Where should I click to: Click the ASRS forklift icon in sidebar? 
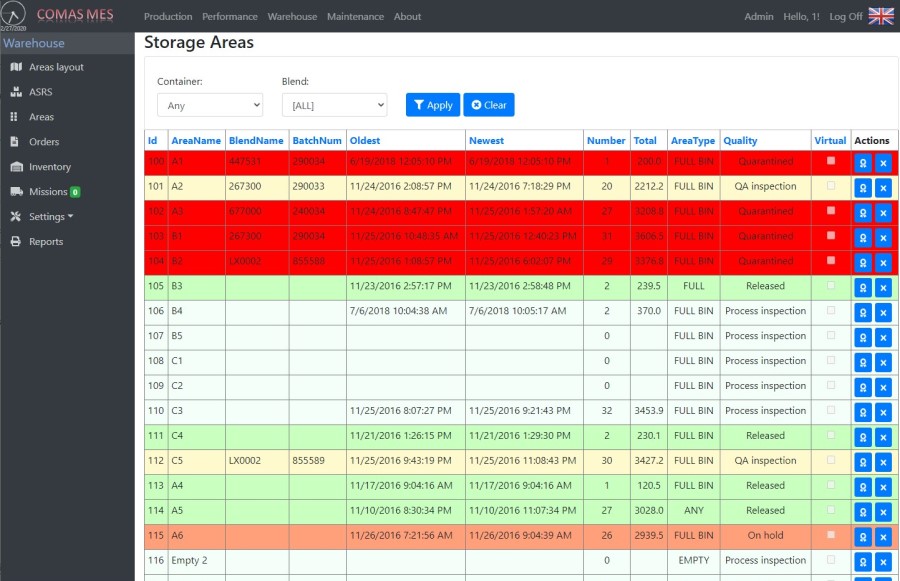click(x=16, y=92)
